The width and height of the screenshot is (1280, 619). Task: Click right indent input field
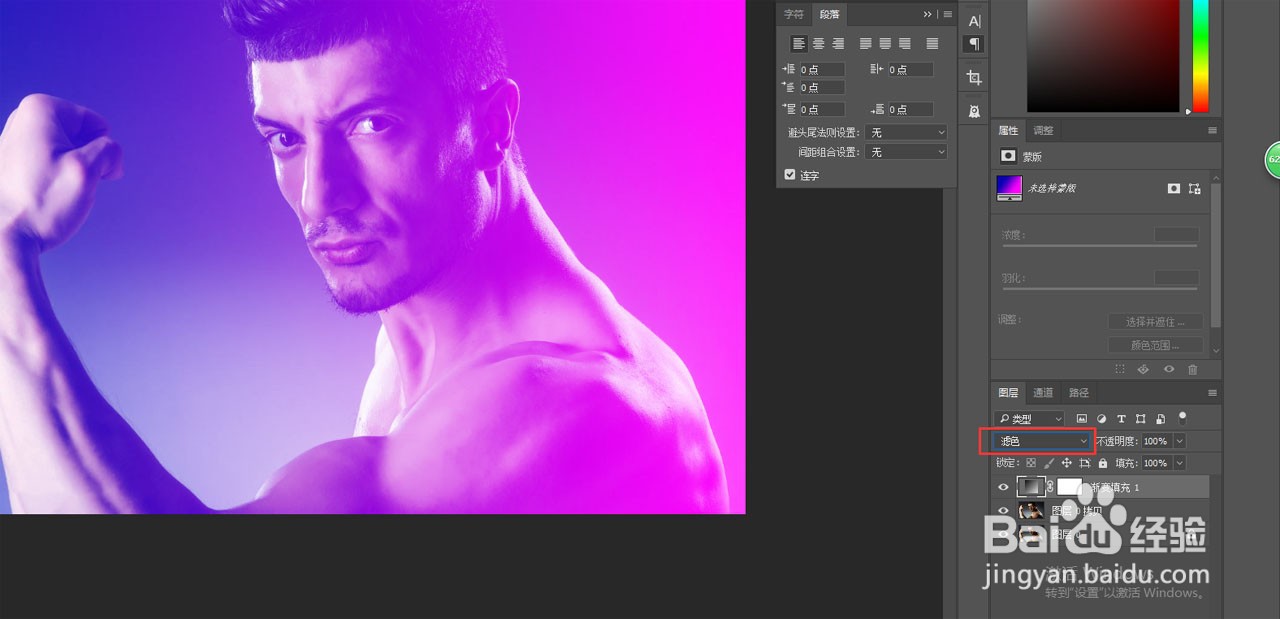[909, 70]
